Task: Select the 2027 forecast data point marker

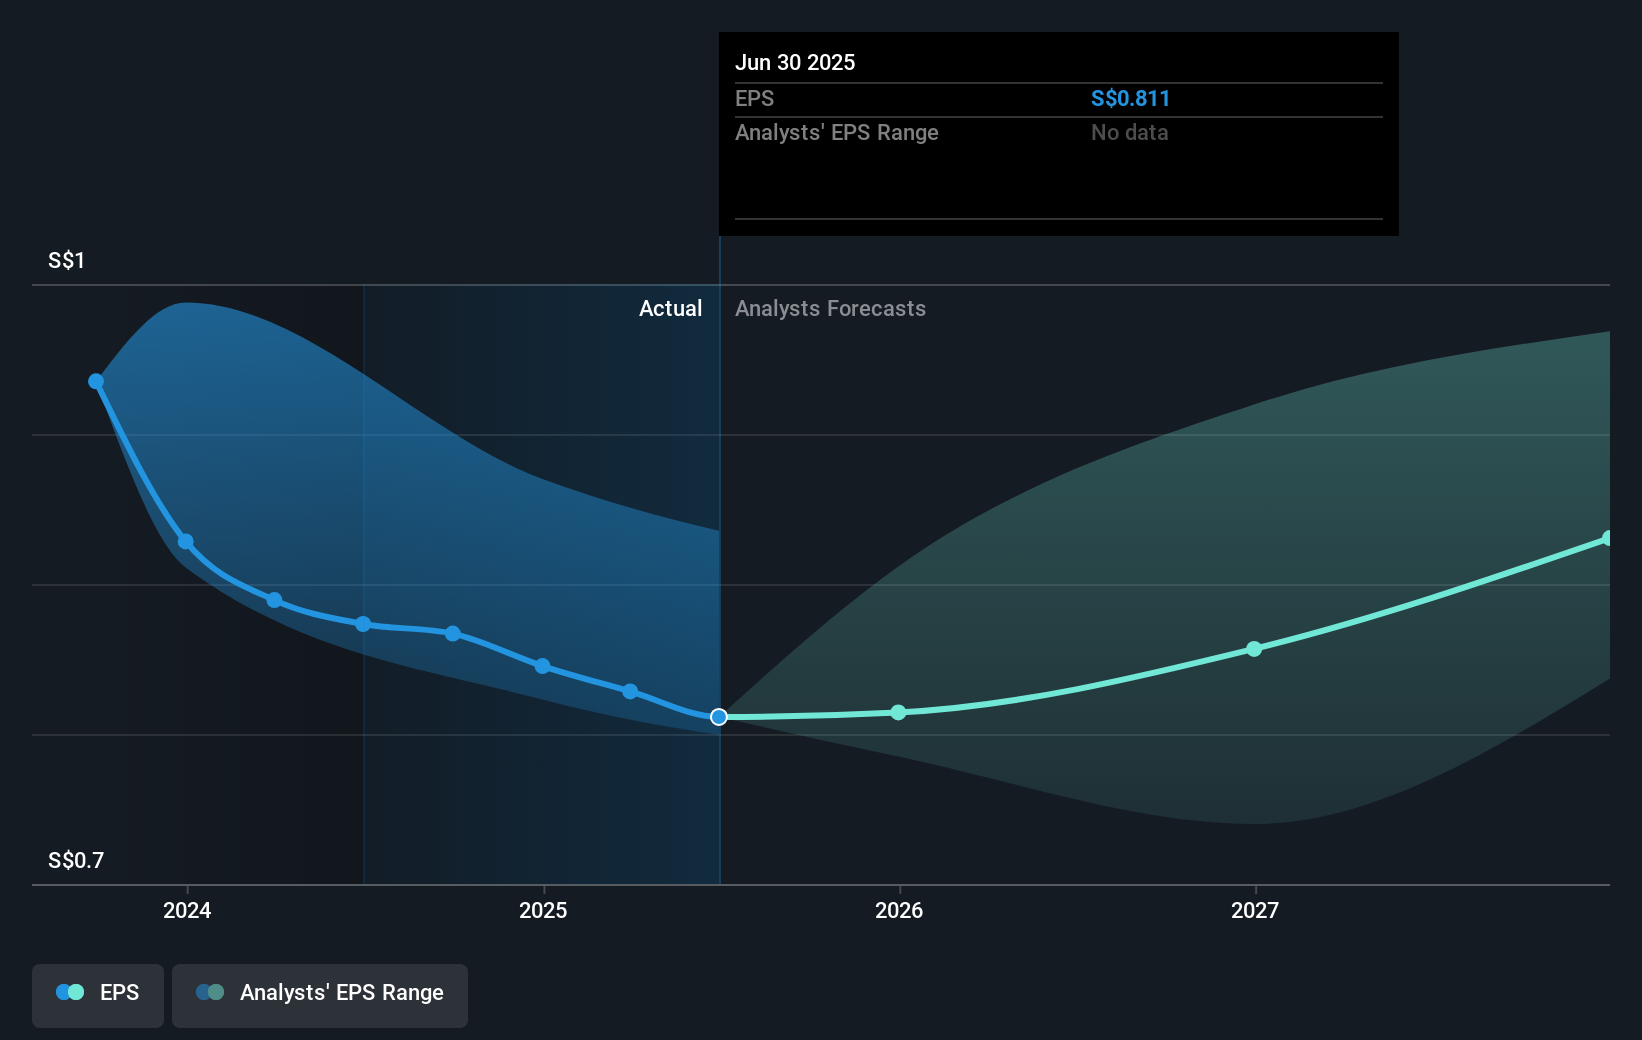Action: click(x=1253, y=649)
